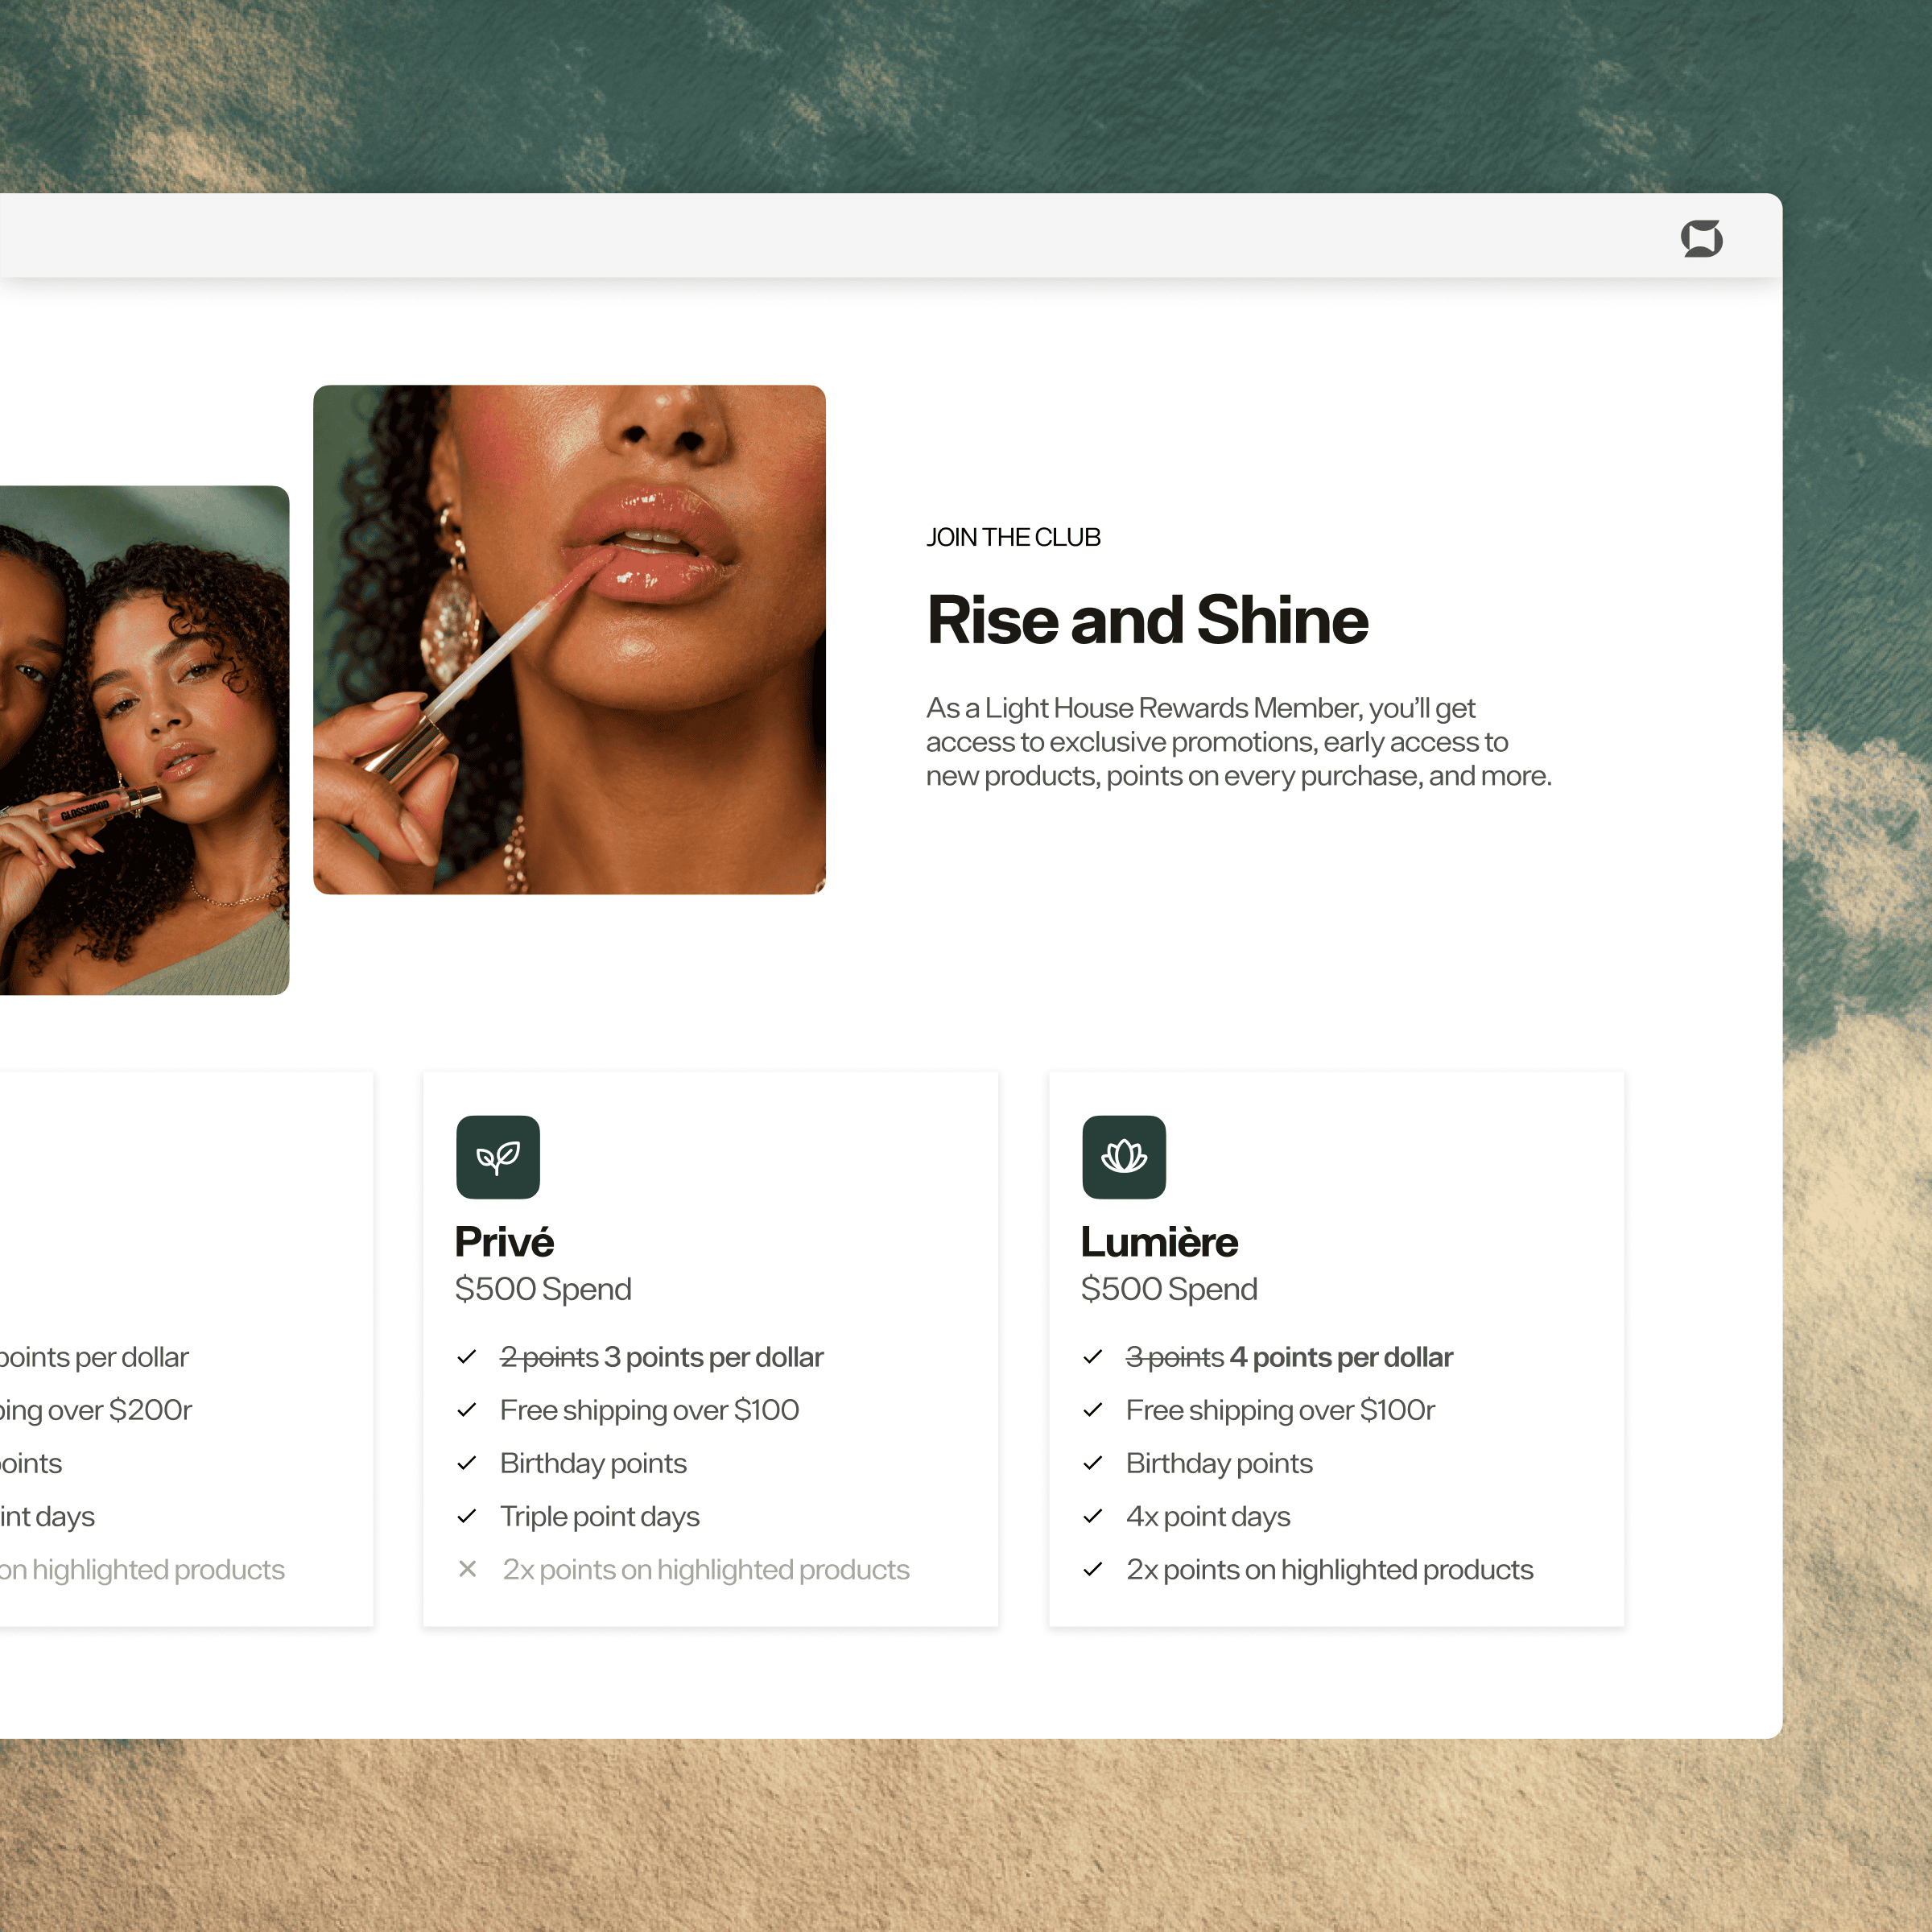Click the Rise and Shine heading
Screen dimensions: 1932x1932
[x=1147, y=620]
